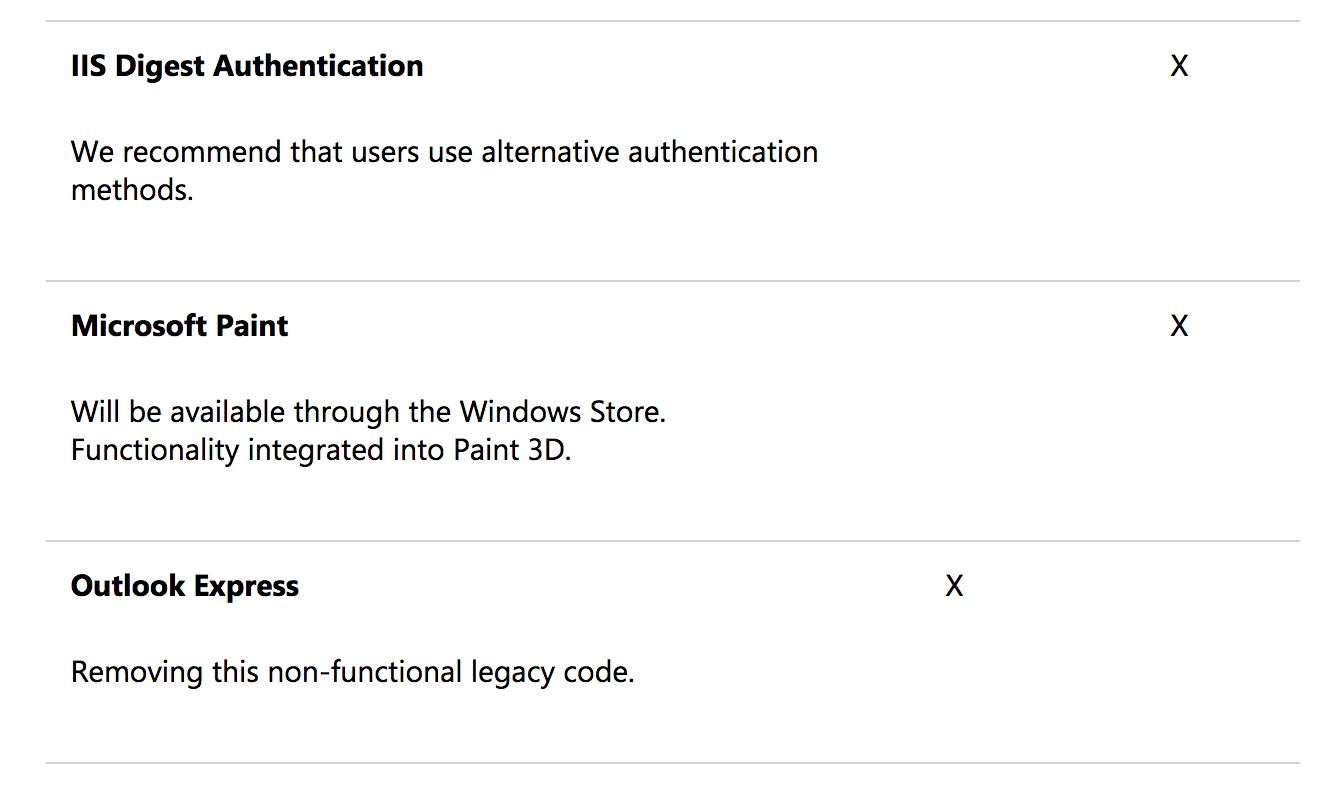Select the IIS Digest Authentication heading
The width and height of the screenshot is (1322, 788).
(x=247, y=66)
